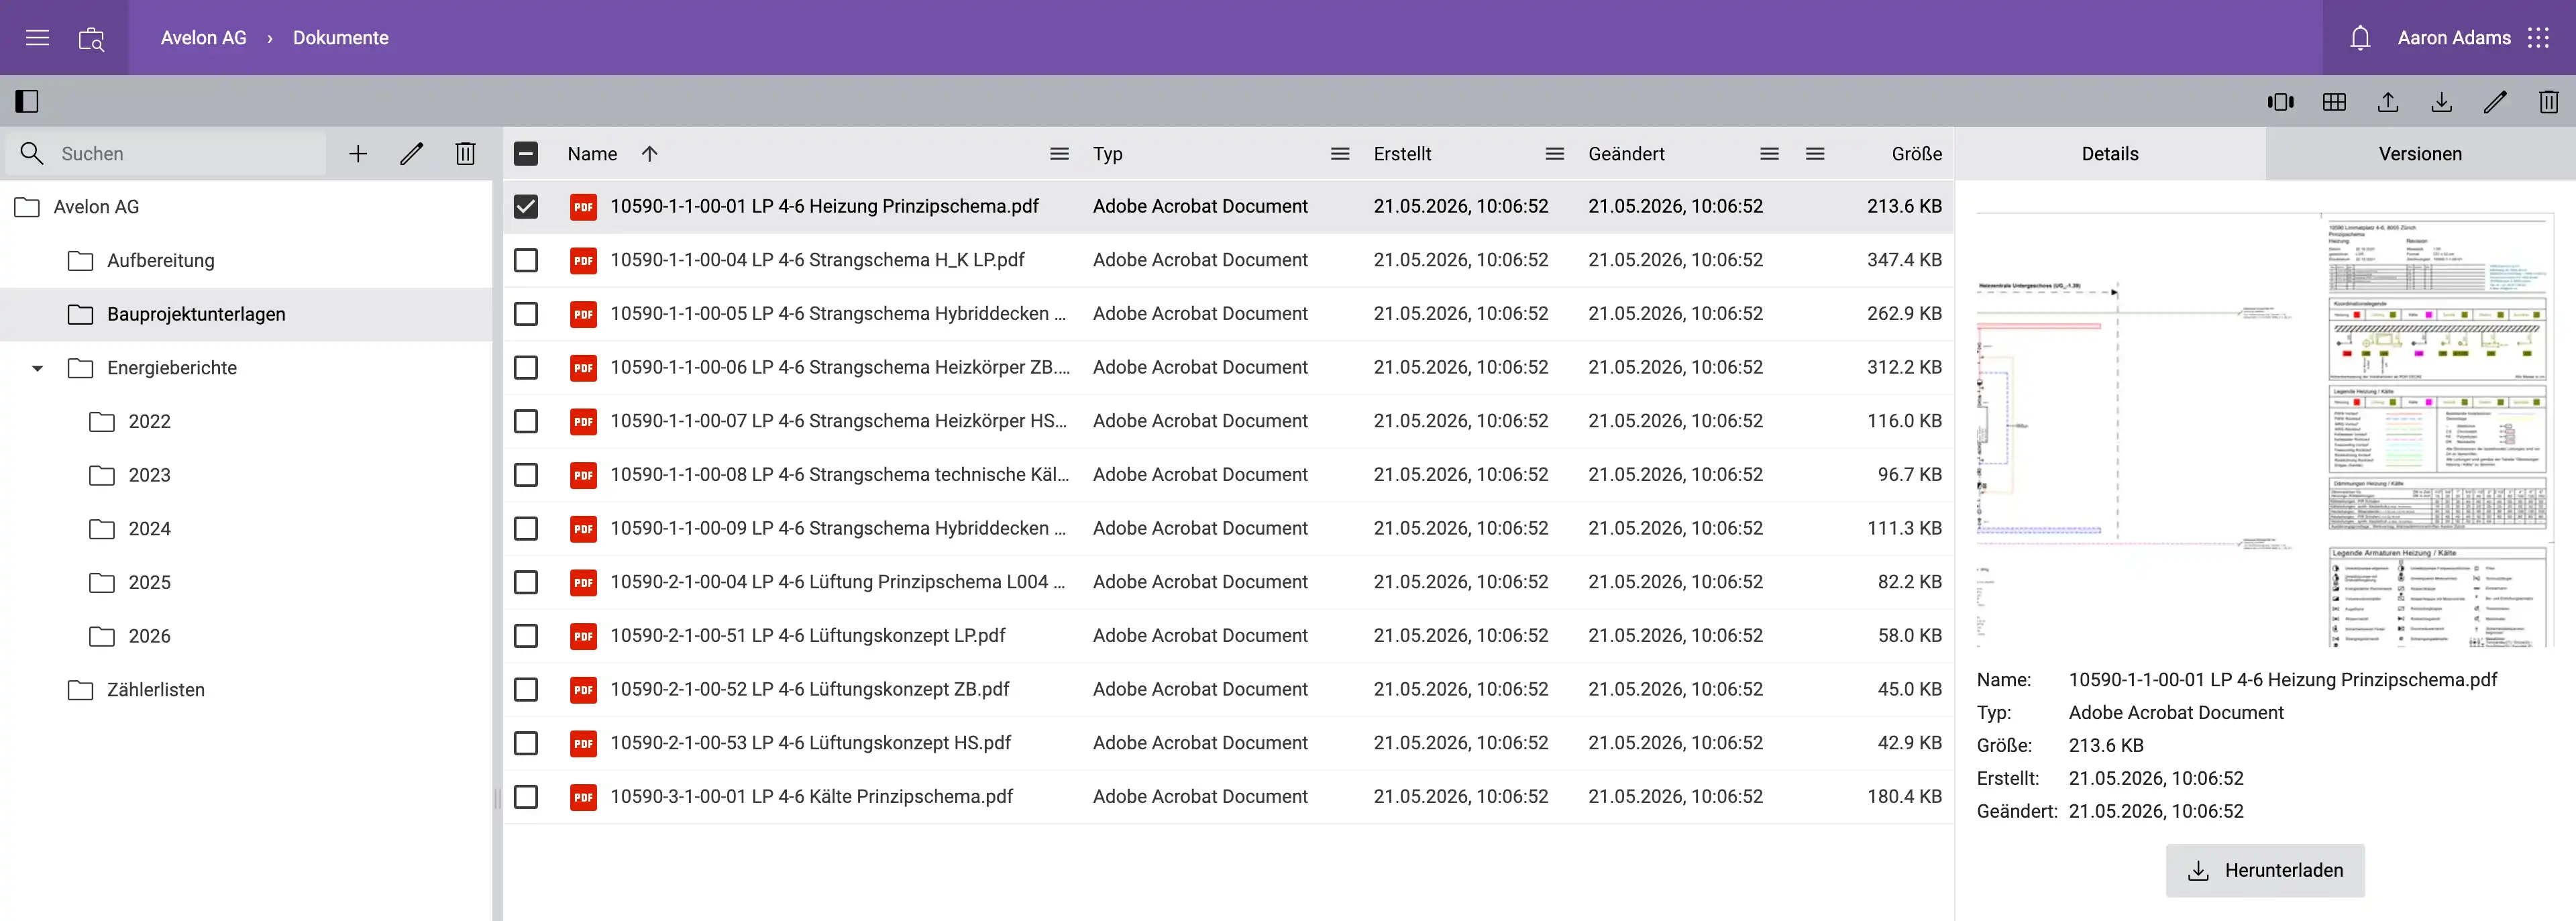The width and height of the screenshot is (2576, 921).
Task: Check the 10590-1-1-00-08 technische Kälte checkbox
Action: 526,475
